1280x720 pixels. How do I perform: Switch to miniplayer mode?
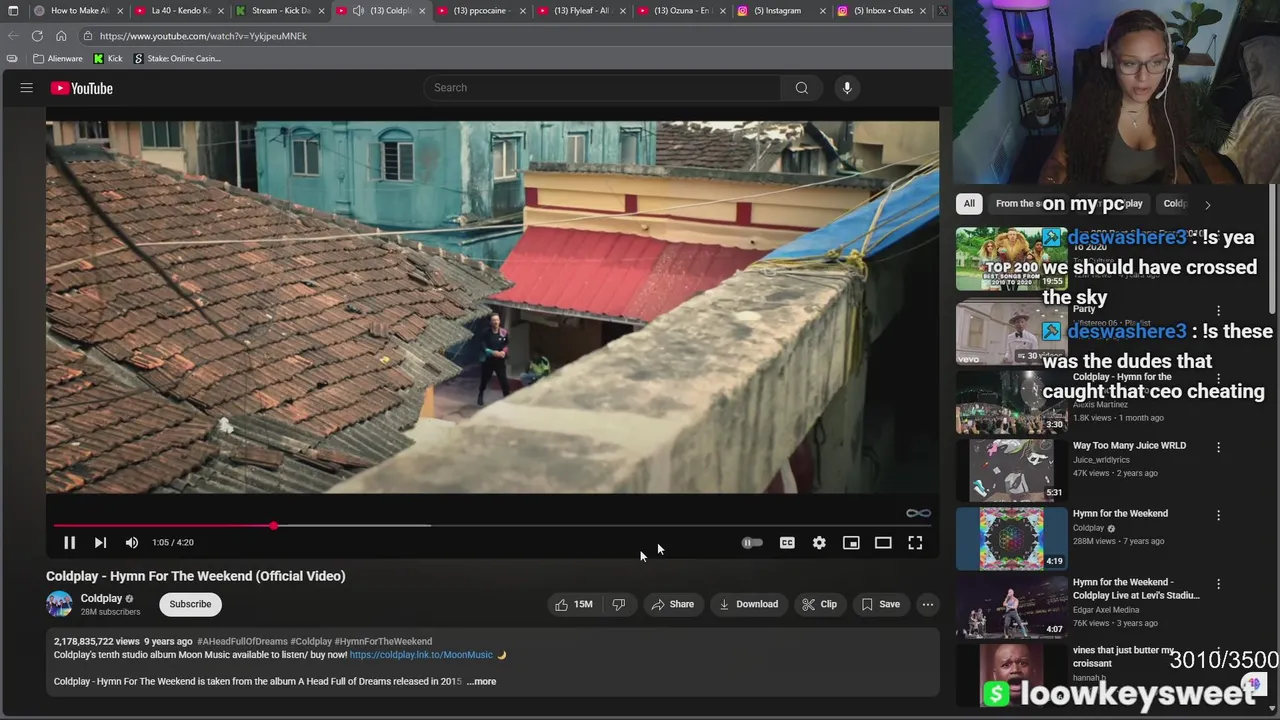[x=851, y=542]
